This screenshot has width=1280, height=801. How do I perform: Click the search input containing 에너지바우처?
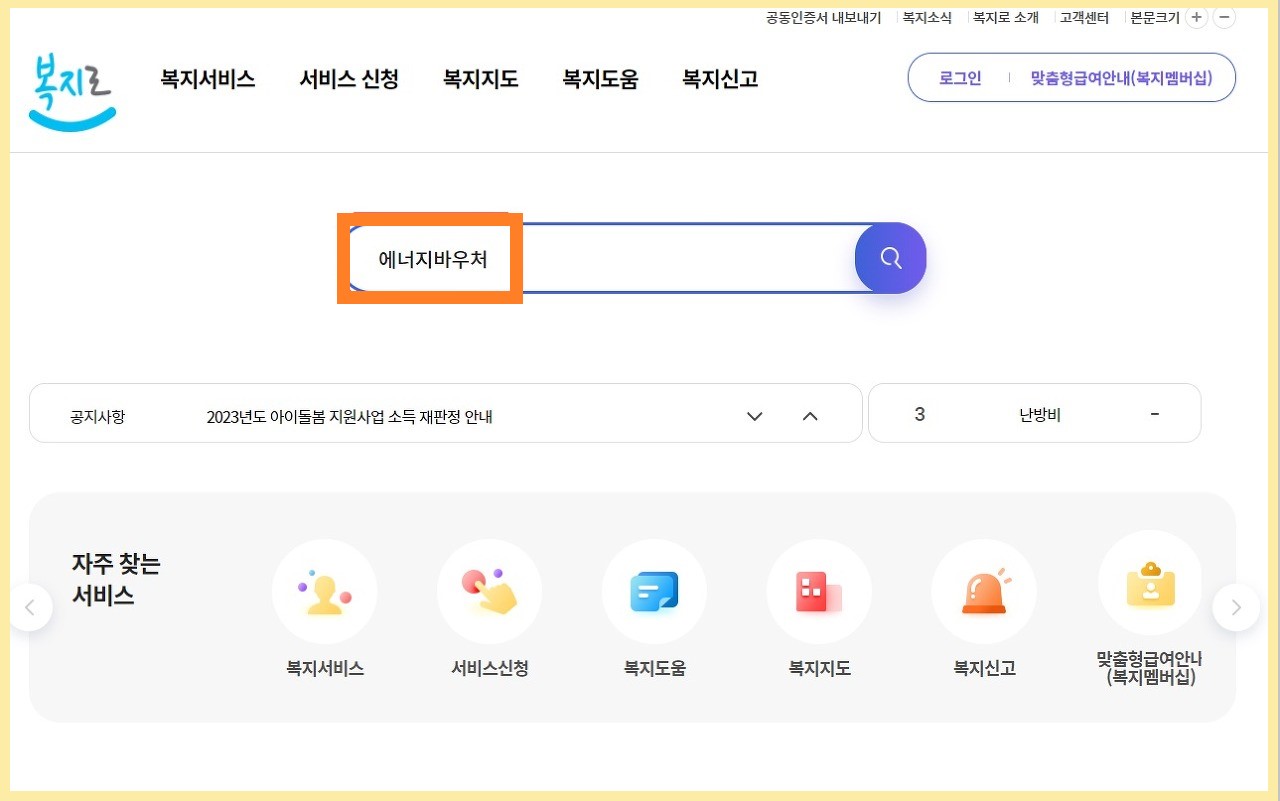tap(430, 258)
